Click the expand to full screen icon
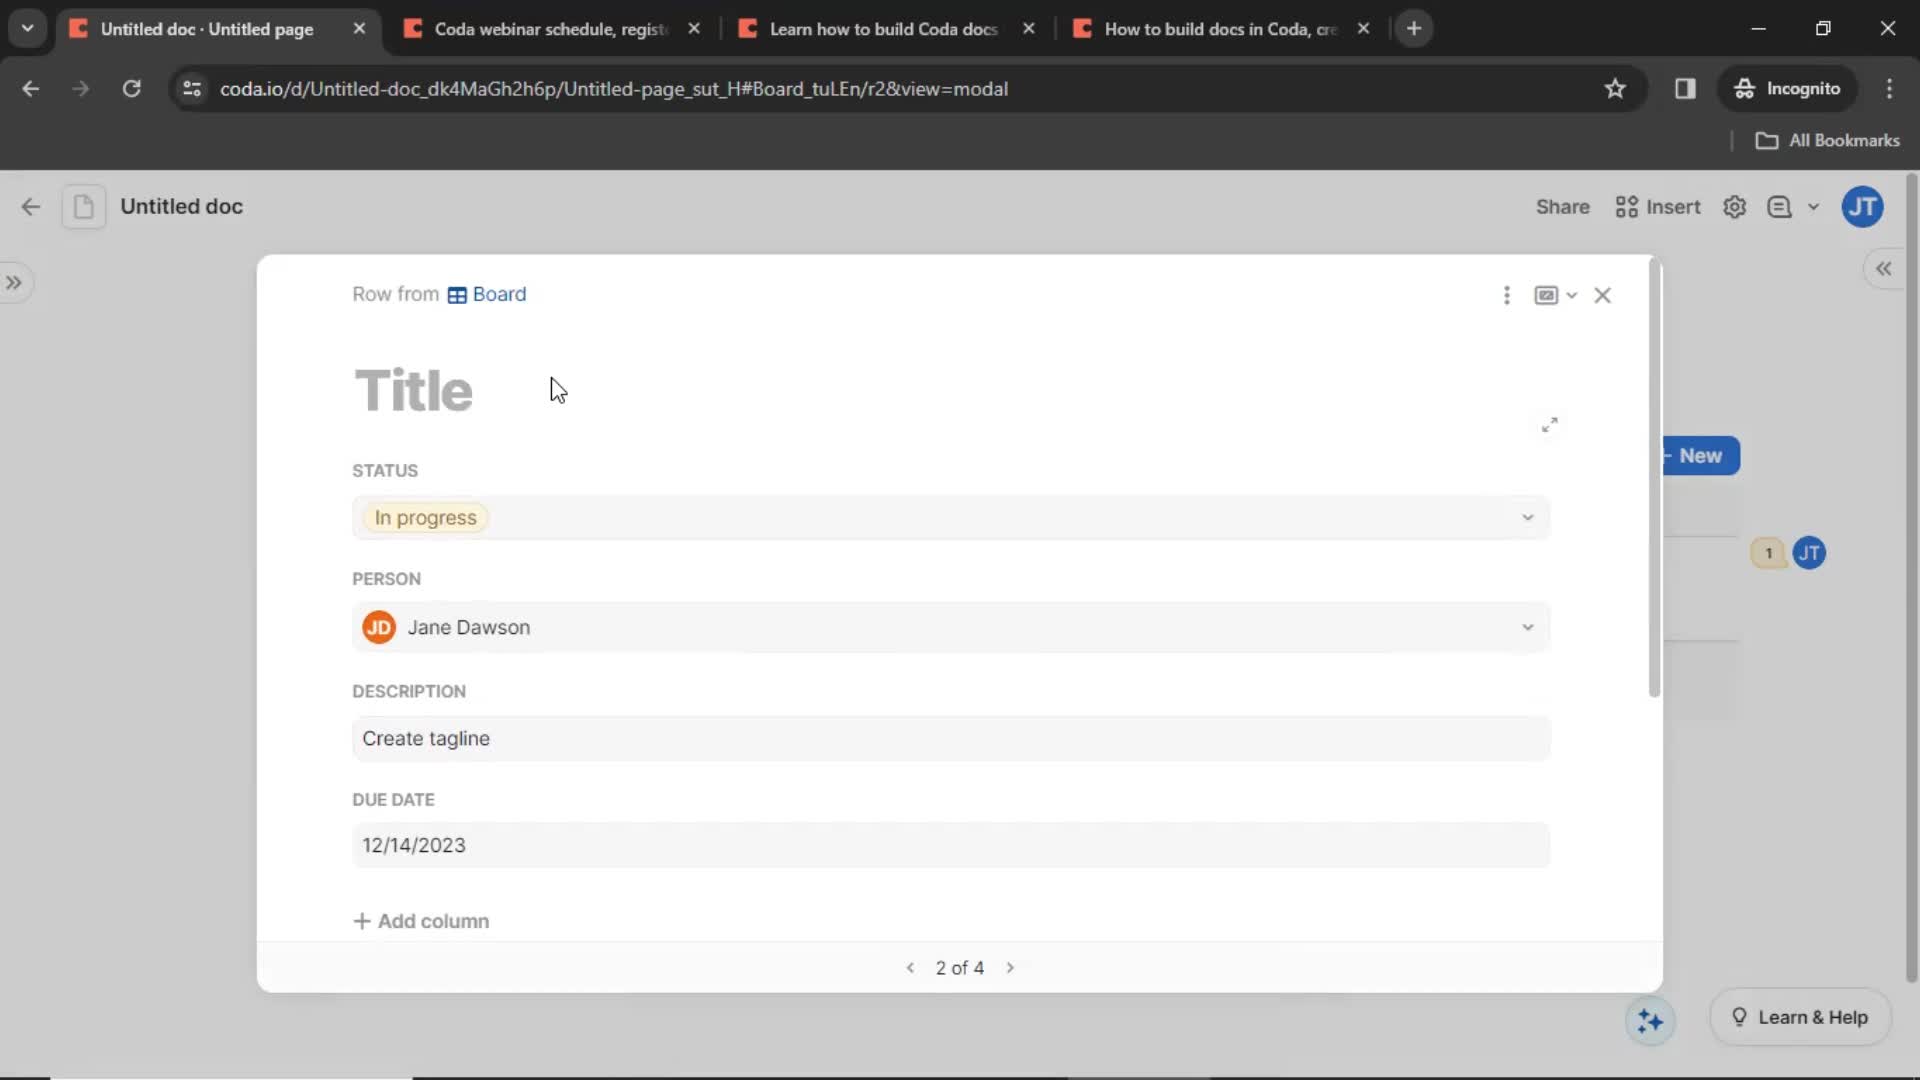 click(1549, 422)
